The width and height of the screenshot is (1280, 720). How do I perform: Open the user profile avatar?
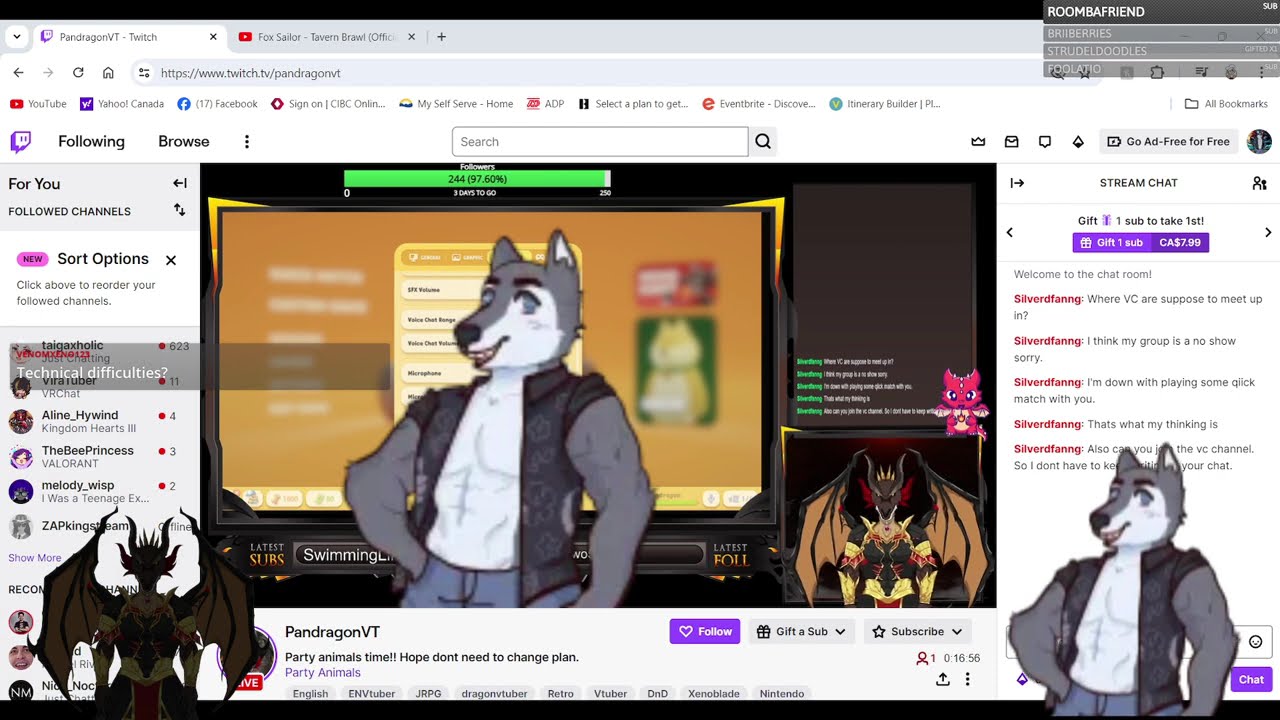point(1259,141)
